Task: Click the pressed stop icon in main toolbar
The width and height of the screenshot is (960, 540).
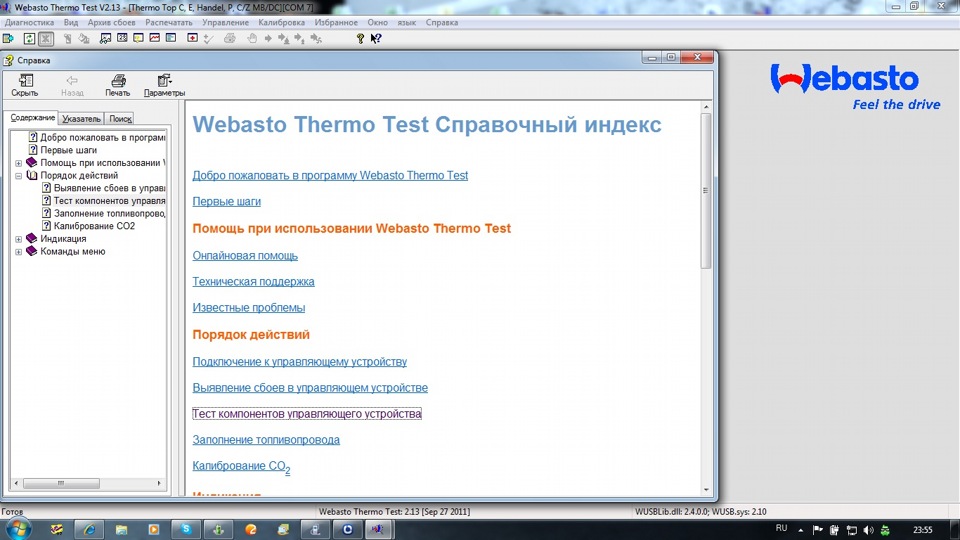Action: pos(46,39)
